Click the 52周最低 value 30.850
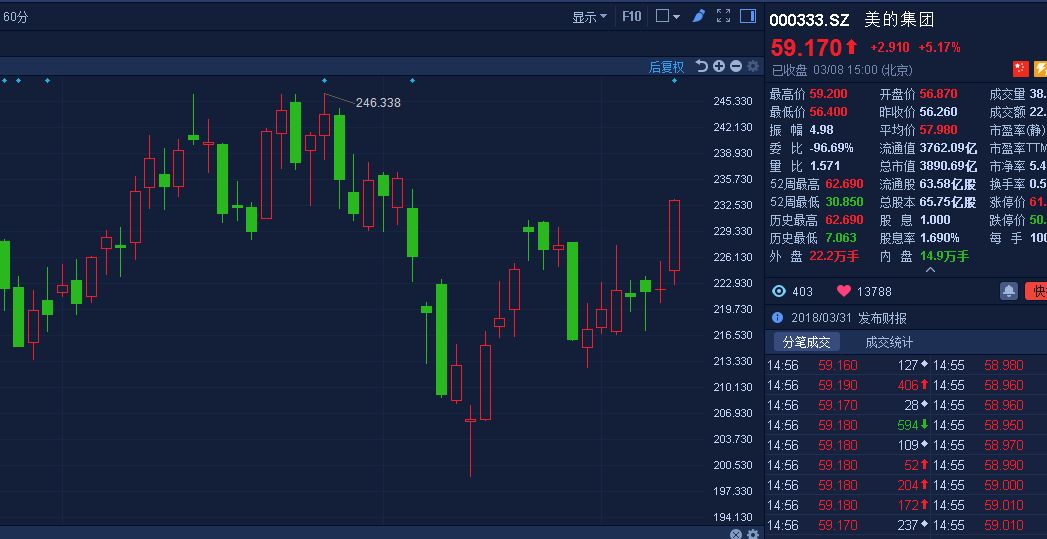This screenshot has width=1047, height=539. [x=844, y=202]
